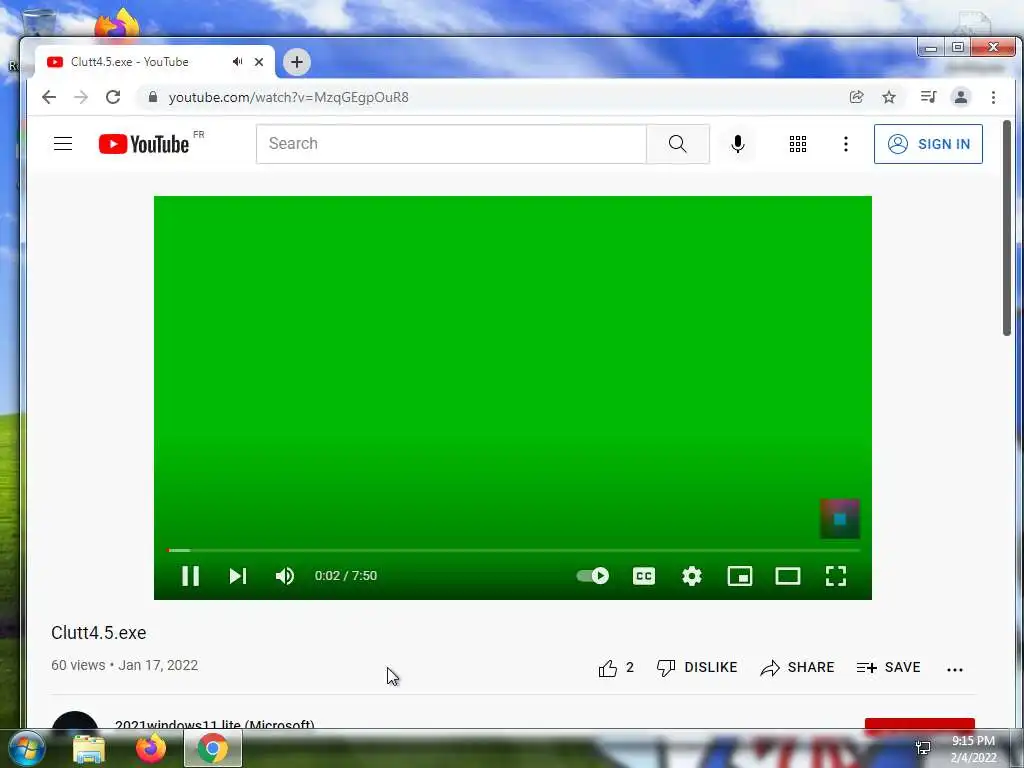Close the Clutt4.5.exe tab
The image size is (1024, 768).
259,62
